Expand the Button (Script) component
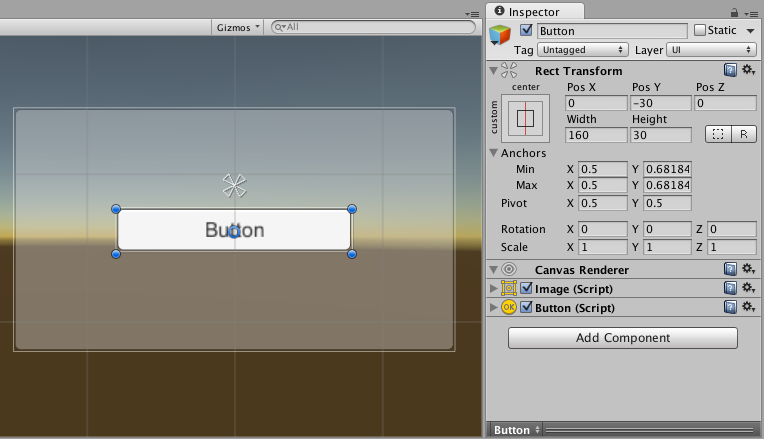 pyautogui.click(x=493, y=307)
